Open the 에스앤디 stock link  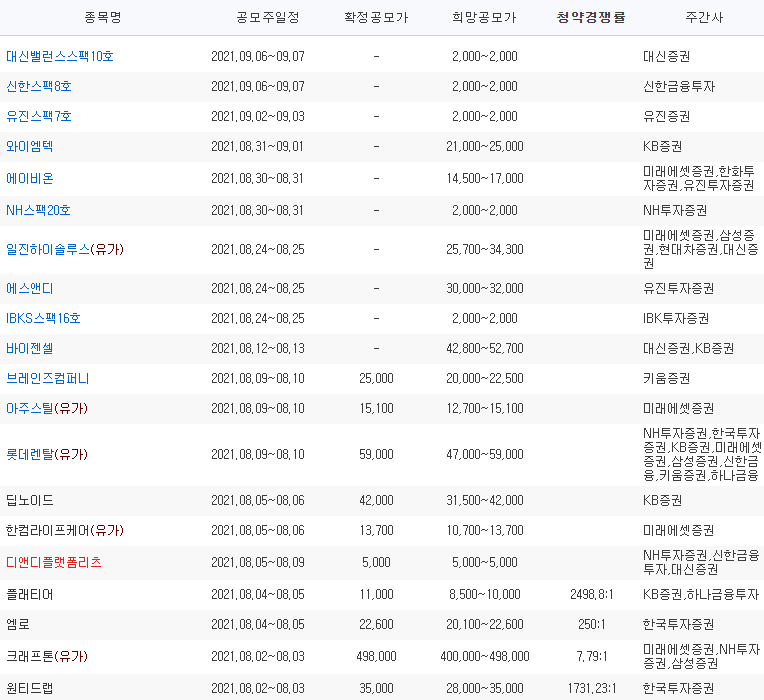pos(29,289)
